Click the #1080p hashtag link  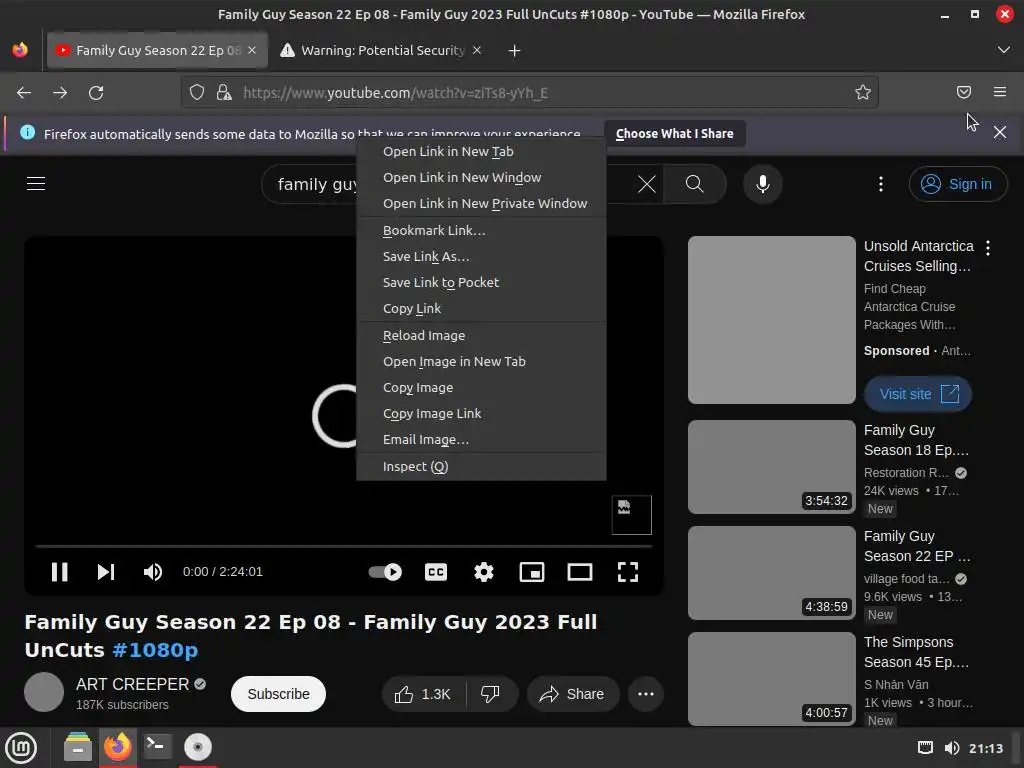(x=155, y=650)
